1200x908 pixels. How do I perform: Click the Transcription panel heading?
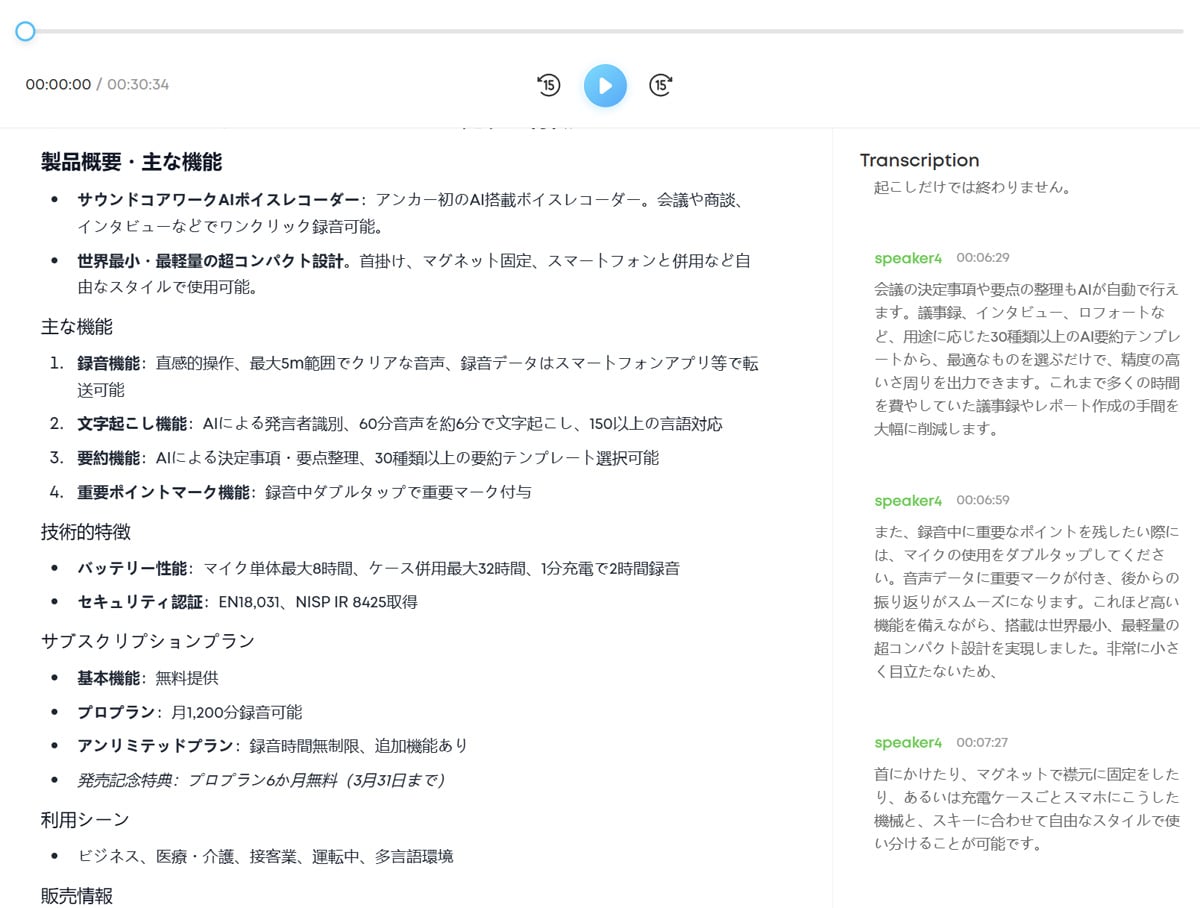(x=919, y=160)
